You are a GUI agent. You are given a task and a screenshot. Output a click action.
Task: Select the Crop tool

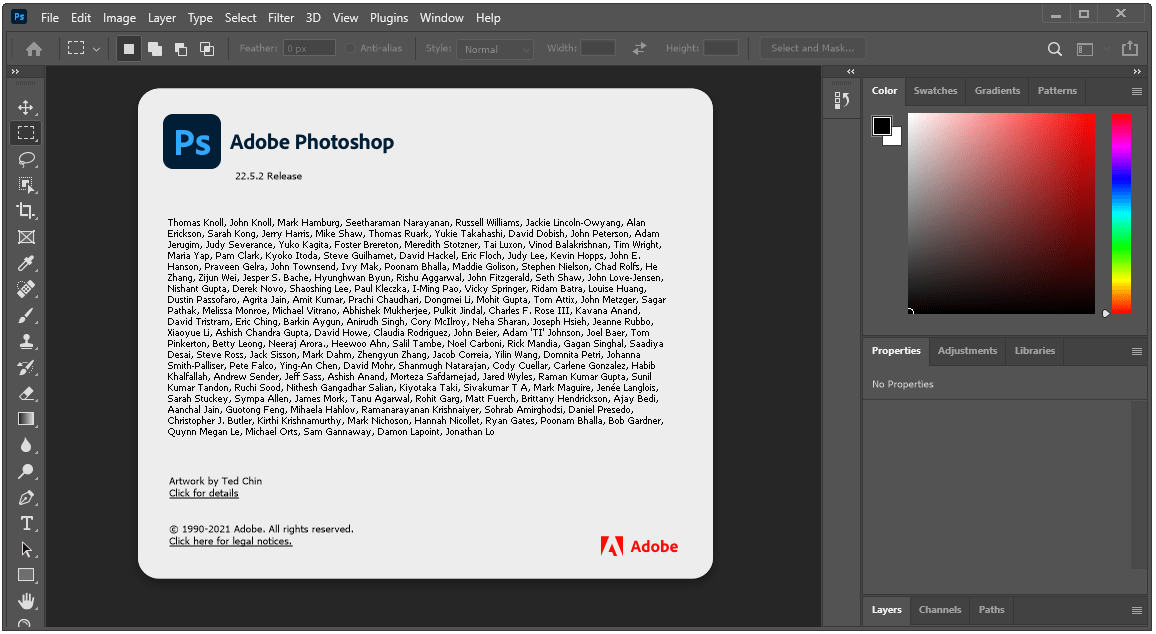click(x=26, y=211)
